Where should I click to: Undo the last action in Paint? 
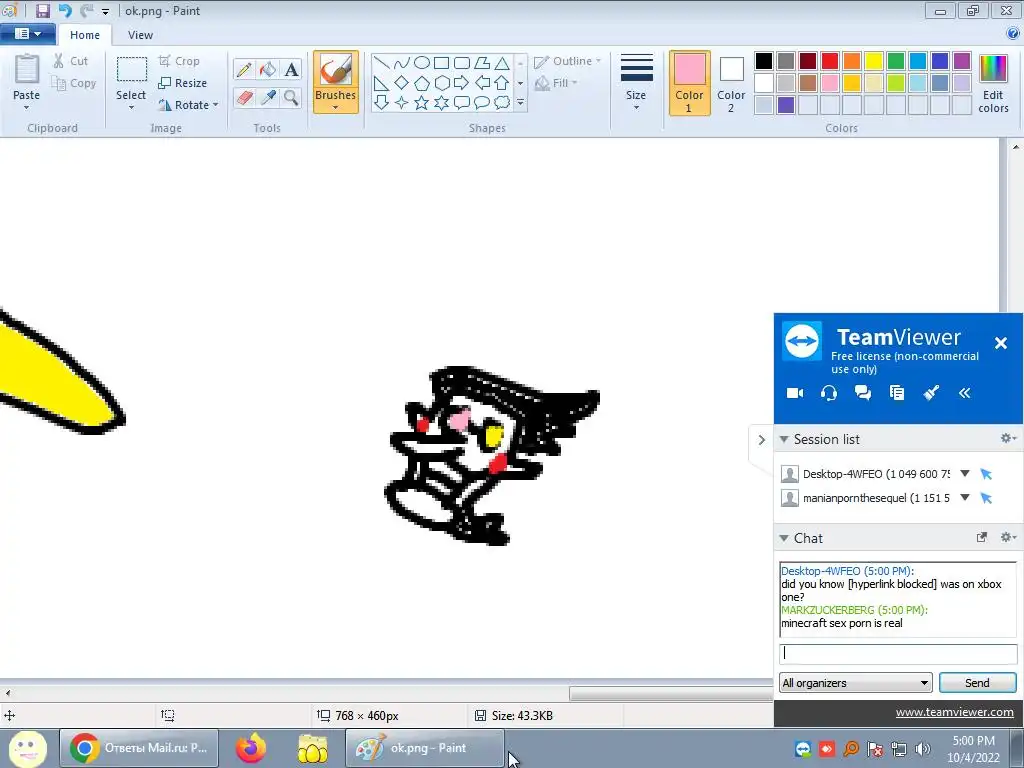65,10
